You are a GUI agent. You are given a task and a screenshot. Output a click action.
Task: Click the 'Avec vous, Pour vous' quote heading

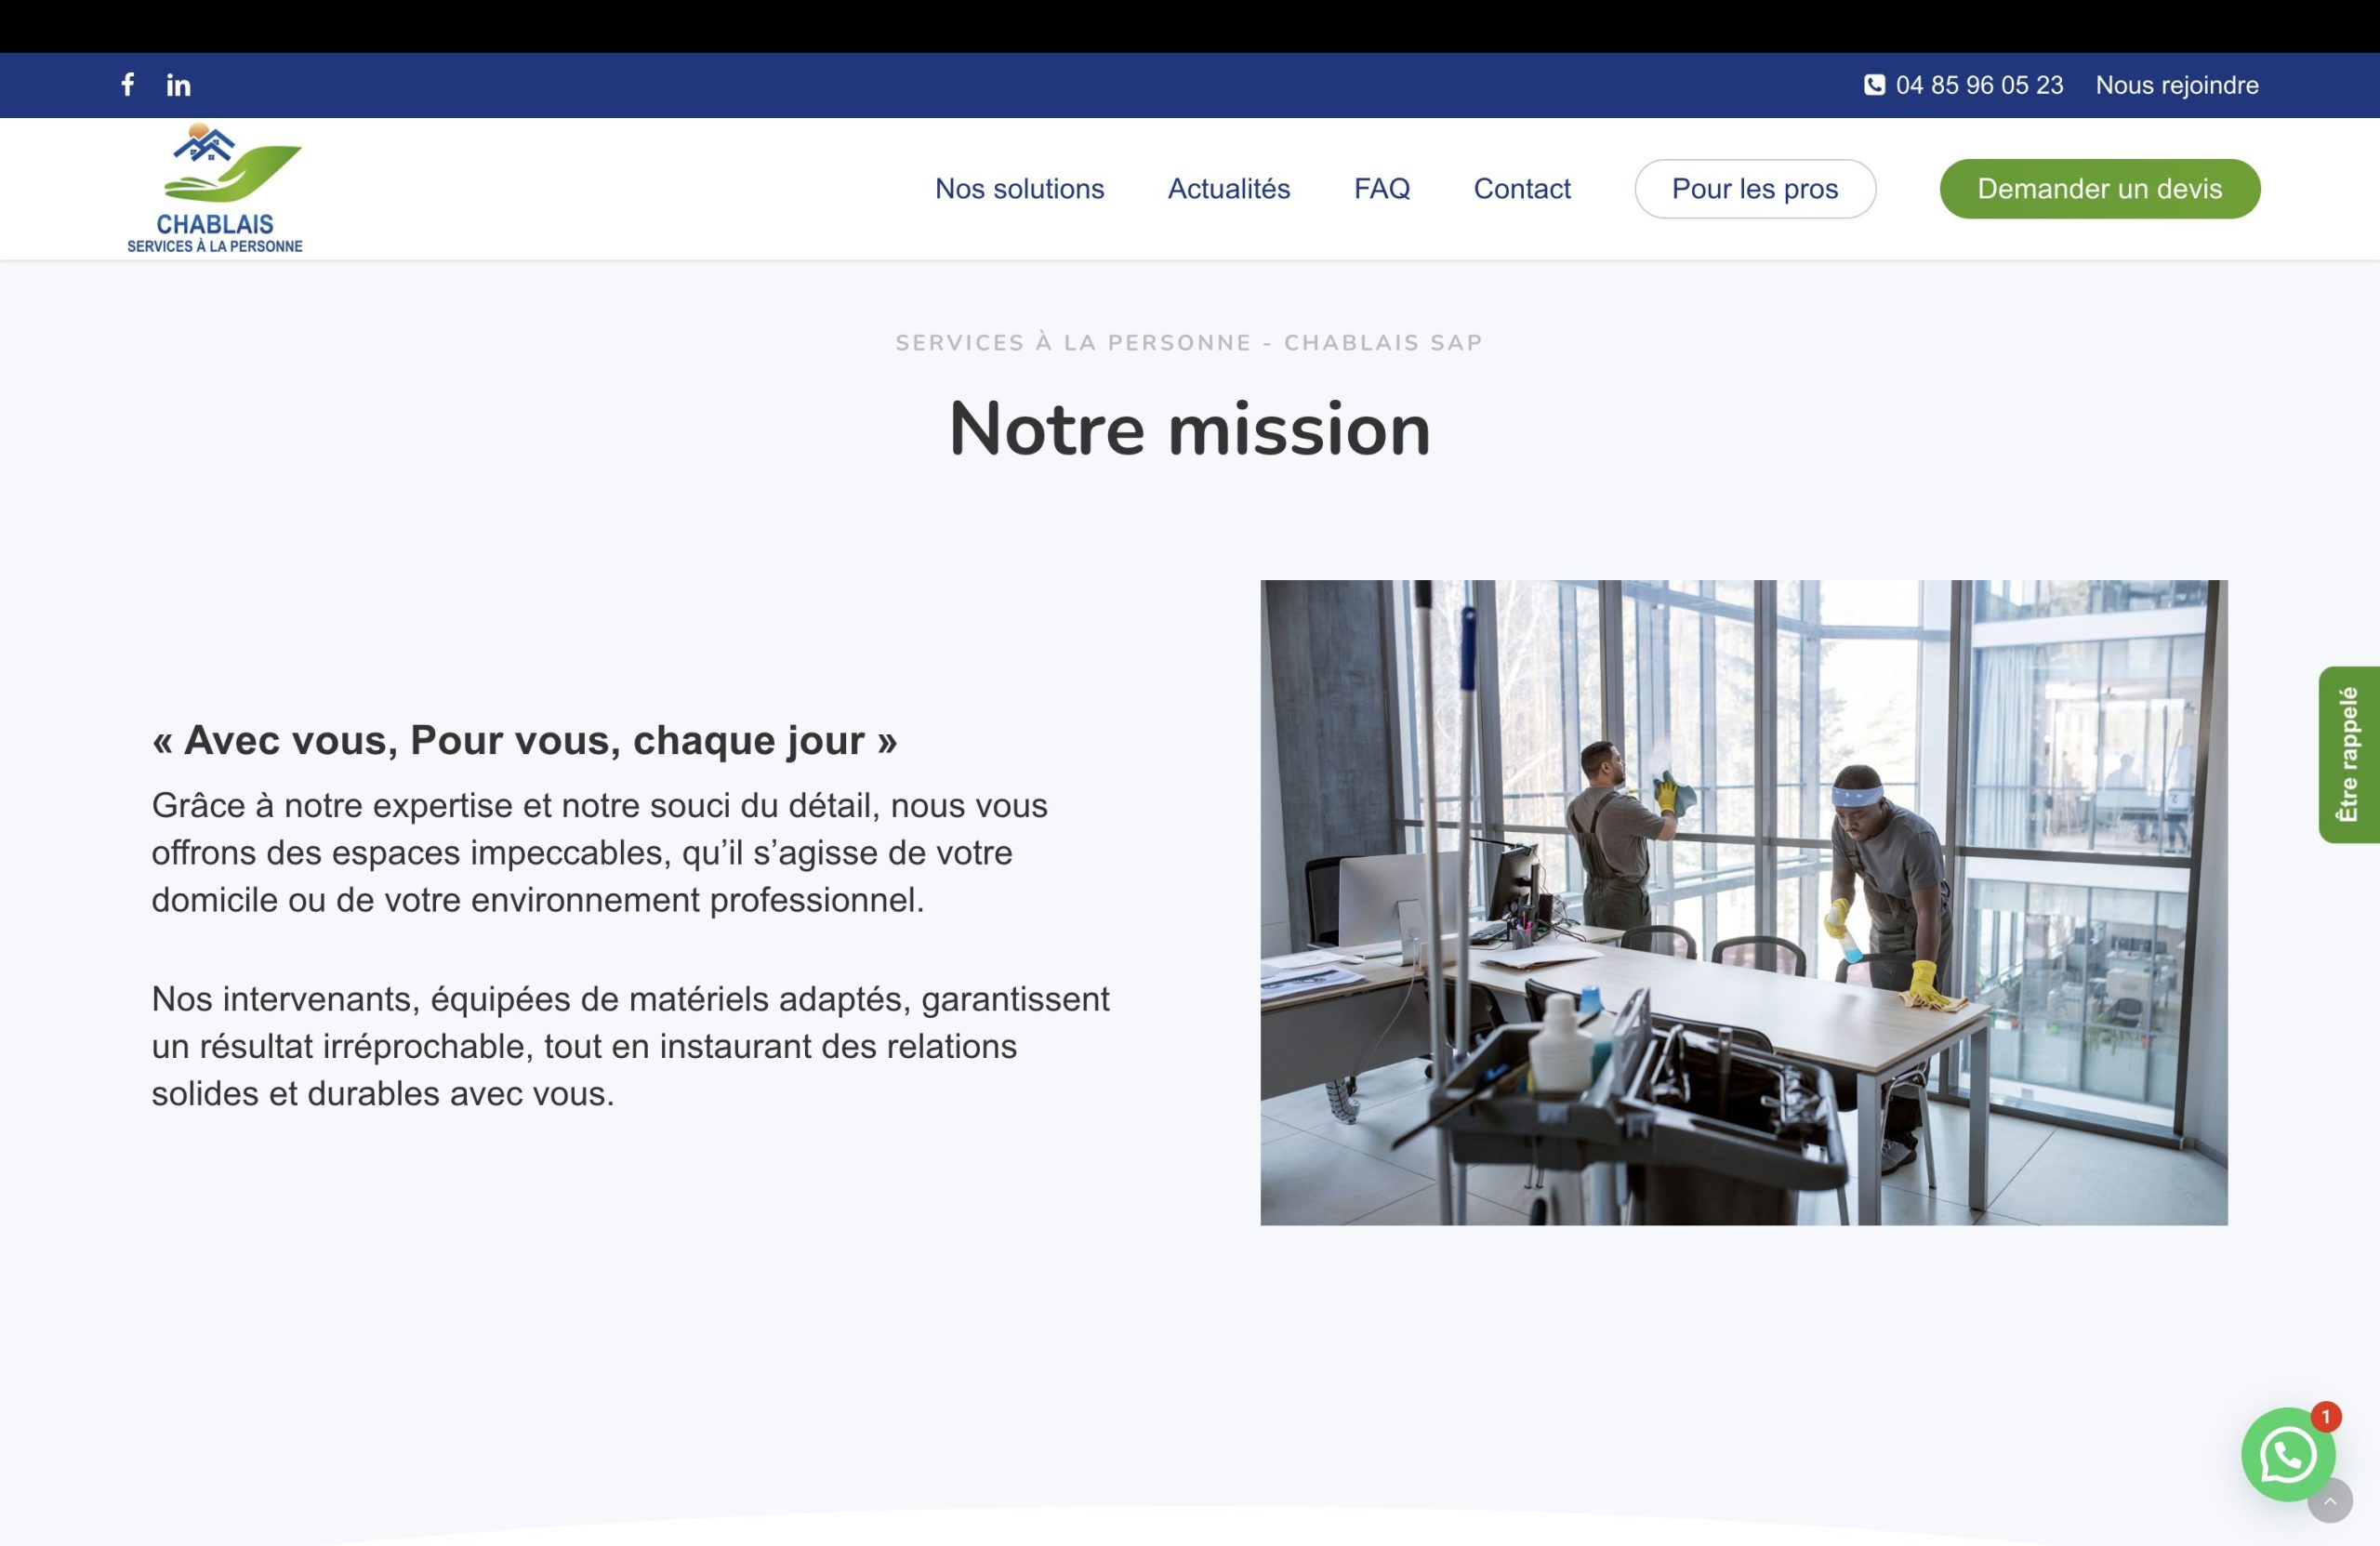pyautogui.click(x=524, y=740)
